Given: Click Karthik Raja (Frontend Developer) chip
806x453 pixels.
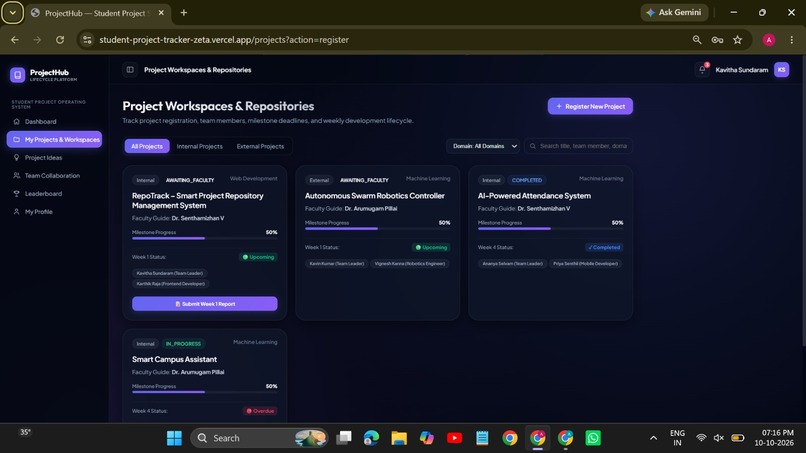Looking at the screenshot, I should click(171, 284).
